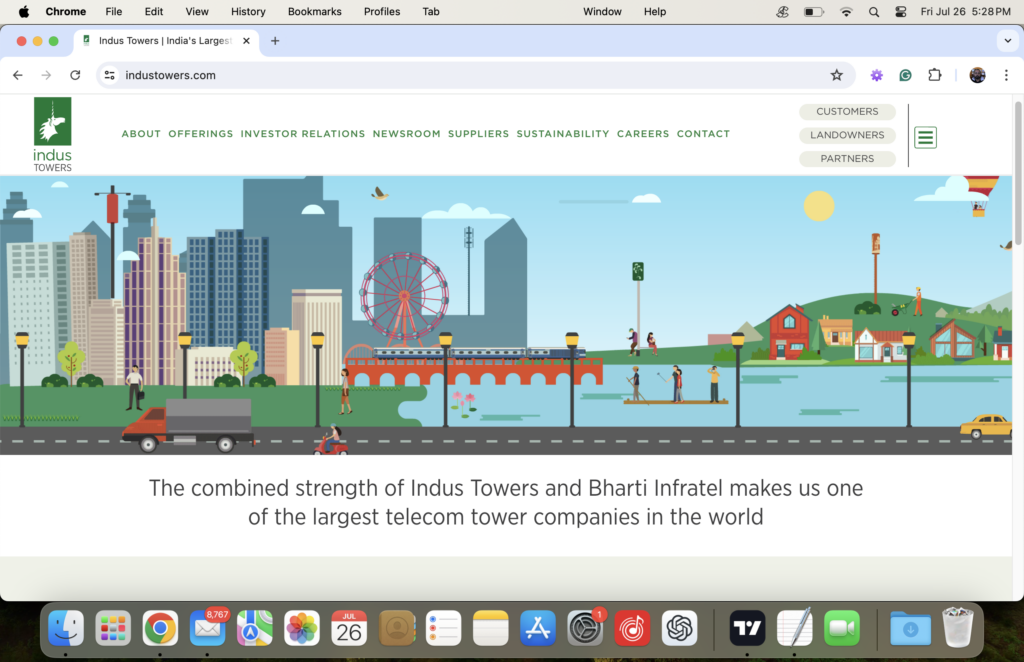Open the ChatGPT app in dock
1024x662 pixels.
click(679, 628)
